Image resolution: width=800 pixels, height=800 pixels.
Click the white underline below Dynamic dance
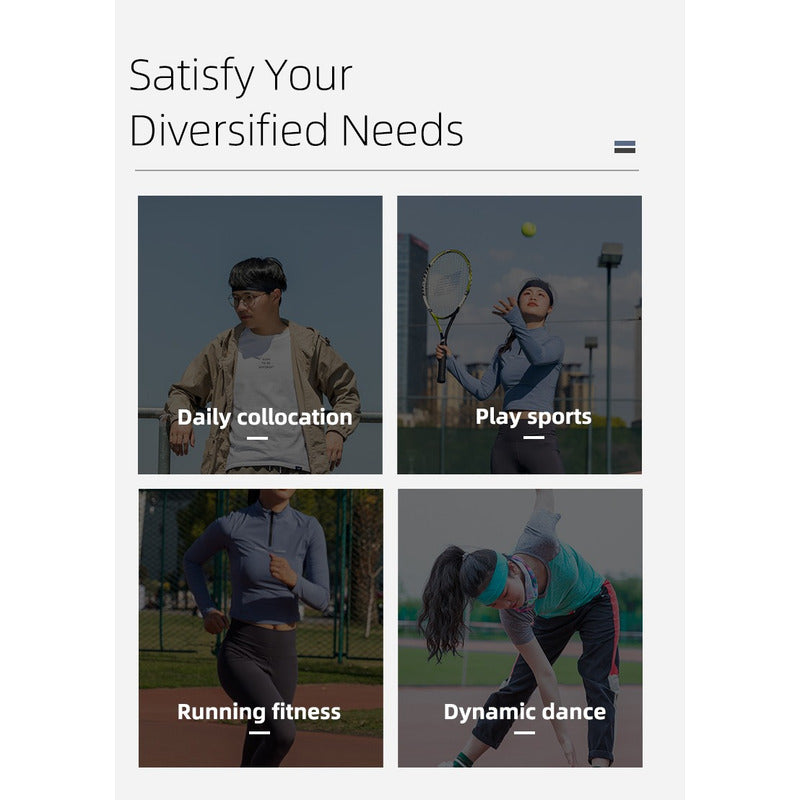524,733
